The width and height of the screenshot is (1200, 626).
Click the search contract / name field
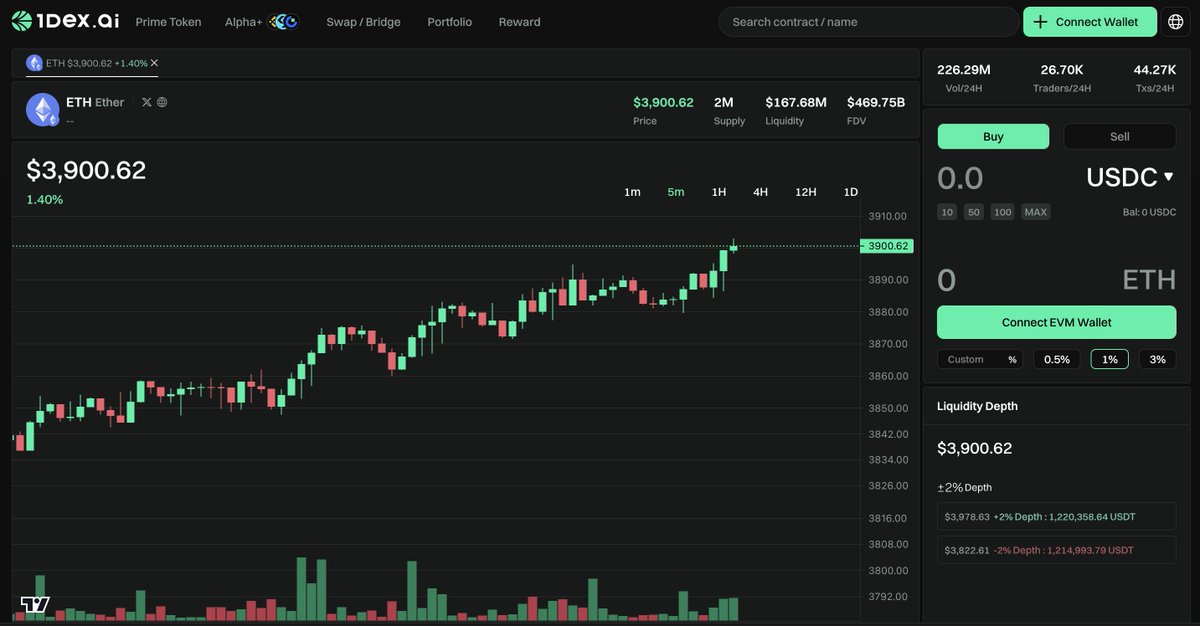click(868, 22)
